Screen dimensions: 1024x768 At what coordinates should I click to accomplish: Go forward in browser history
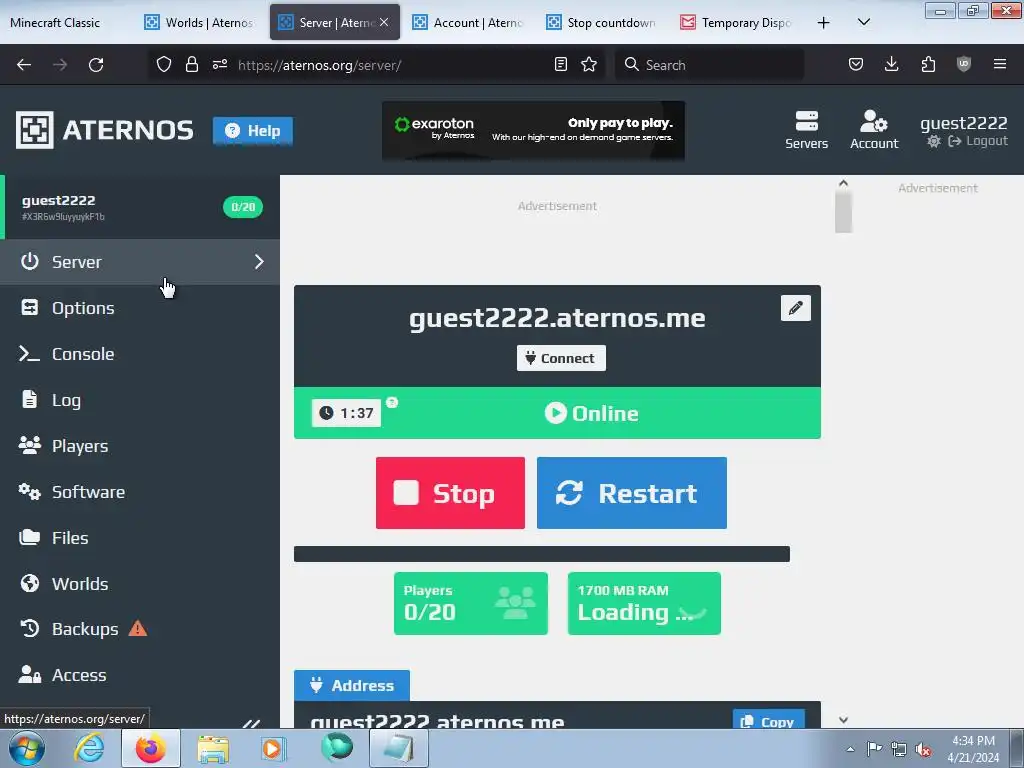(x=60, y=65)
